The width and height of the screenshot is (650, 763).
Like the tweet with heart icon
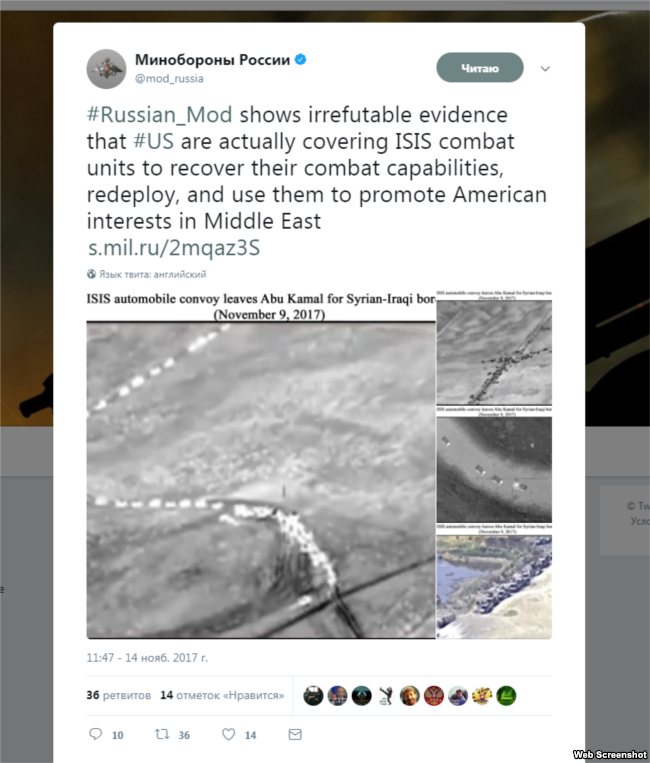pos(229,734)
